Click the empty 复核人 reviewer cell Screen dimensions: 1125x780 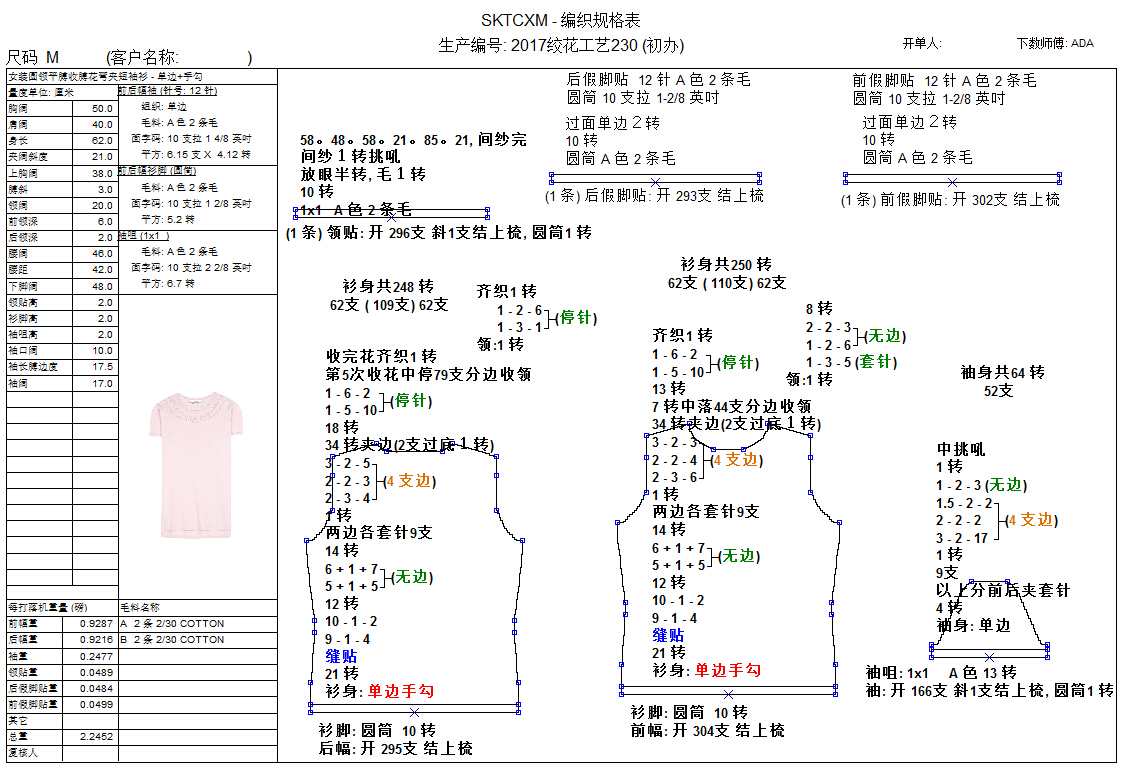[90, 753]
